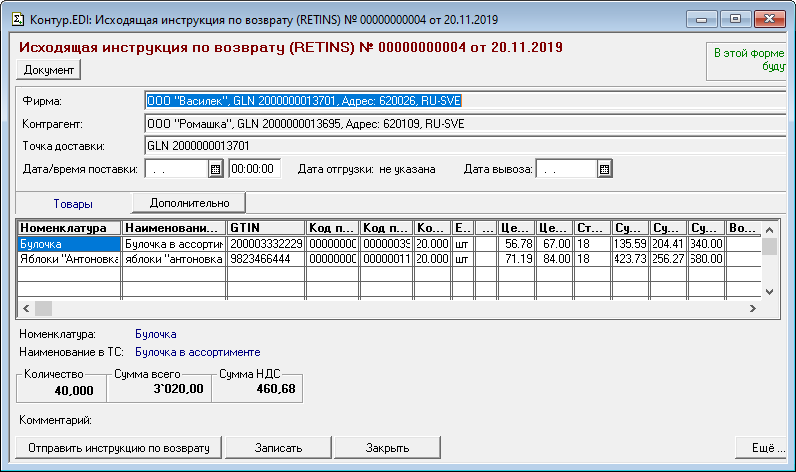The width and height of the screenshot is (796, 472).
Task: Select the Ст... column header
Action: (592, 228)
